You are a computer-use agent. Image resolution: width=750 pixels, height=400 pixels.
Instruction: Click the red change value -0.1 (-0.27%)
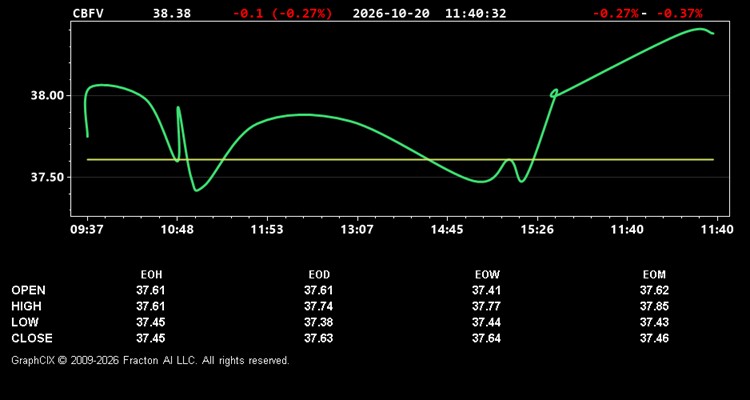click(x=282, y=13)
